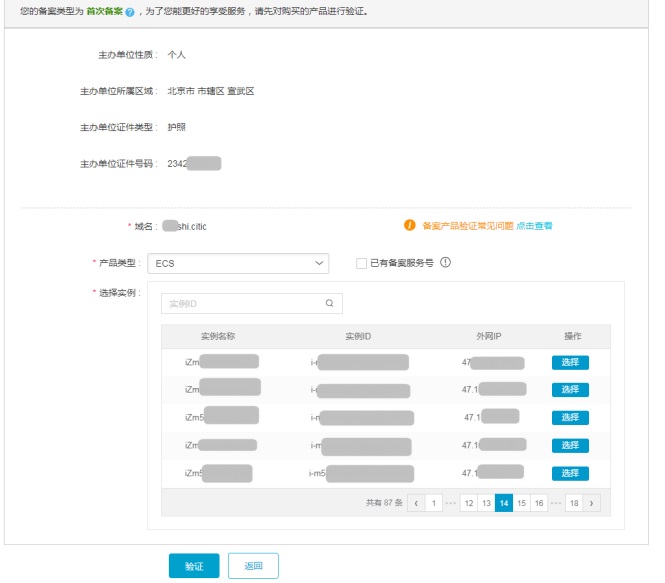Open the 产品类型 ECS dropdown
This screenshot has height=583, width=665.
coord(237,263)
